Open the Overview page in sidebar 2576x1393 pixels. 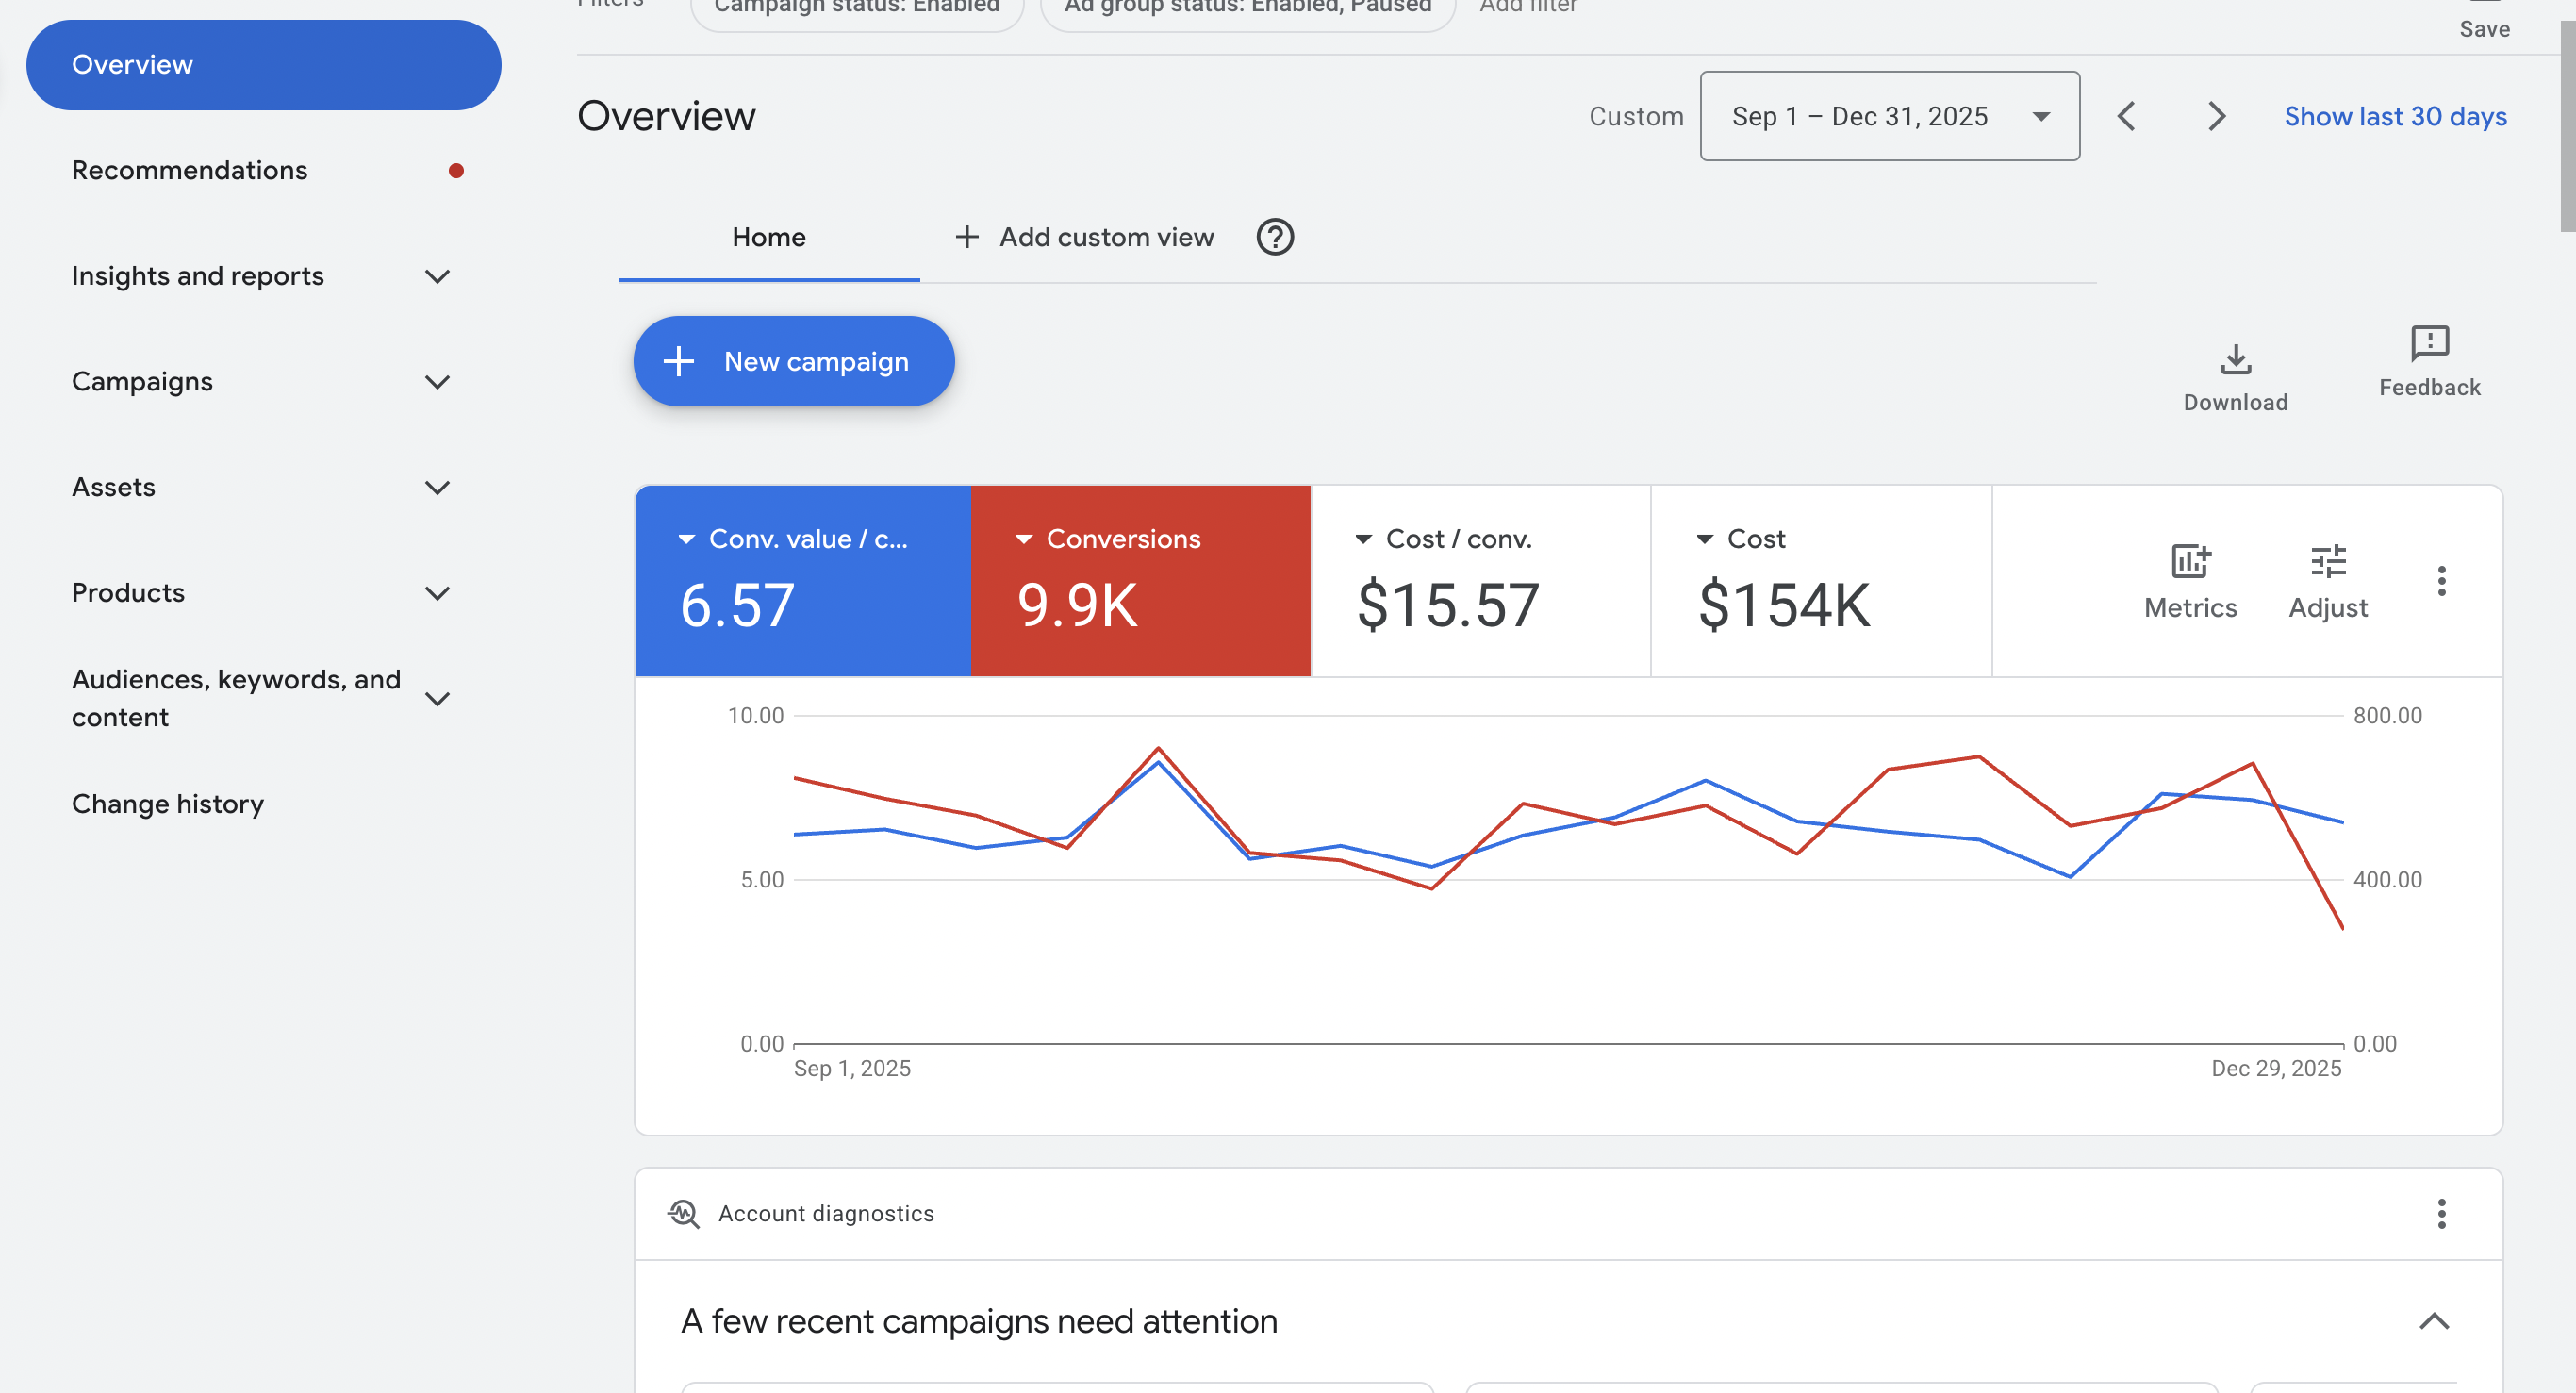pyautogui.click(x=263, y=65)
